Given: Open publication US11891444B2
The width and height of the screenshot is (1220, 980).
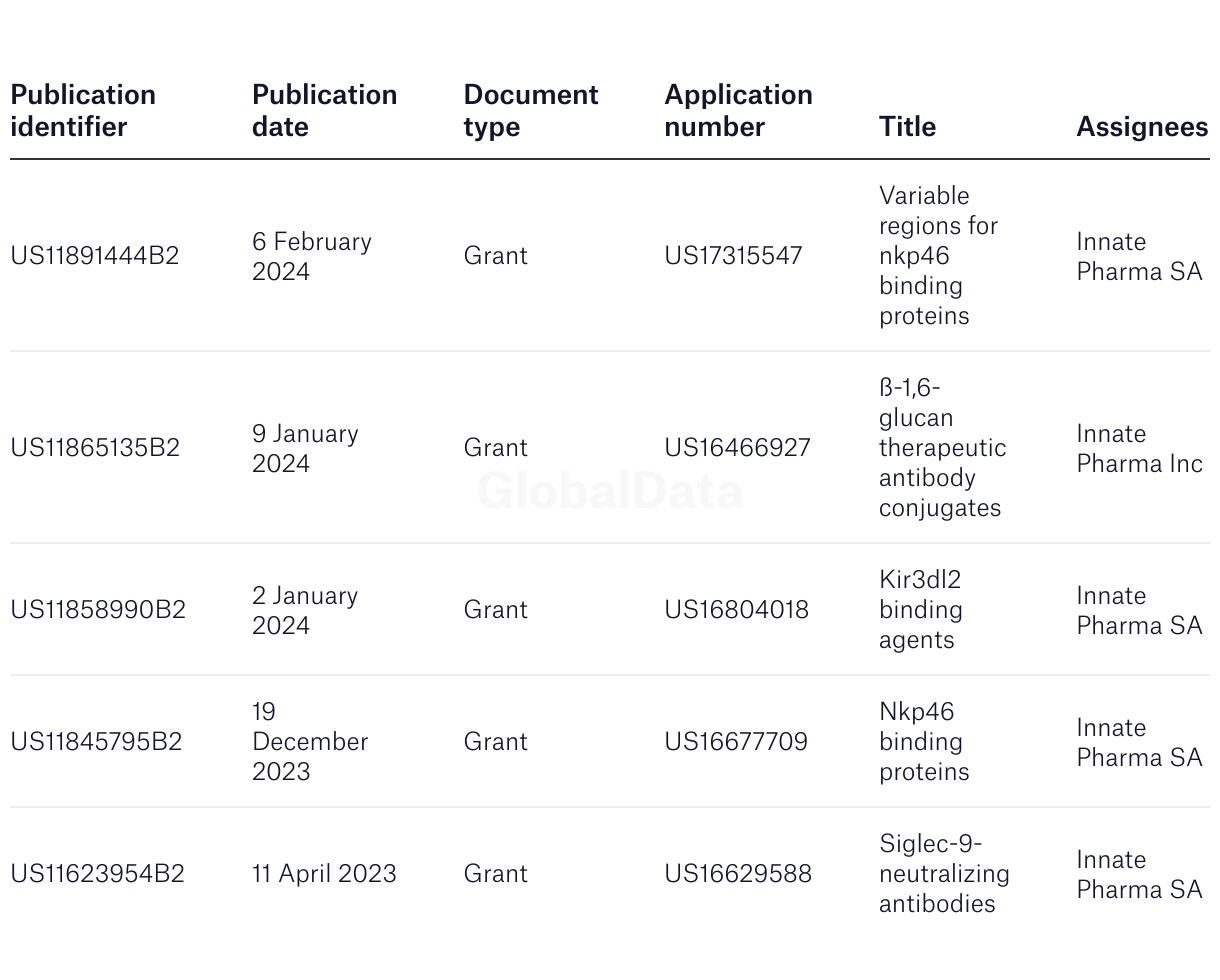Looking at the screenshot, I should pyautogui.click(x=95, y=256).
